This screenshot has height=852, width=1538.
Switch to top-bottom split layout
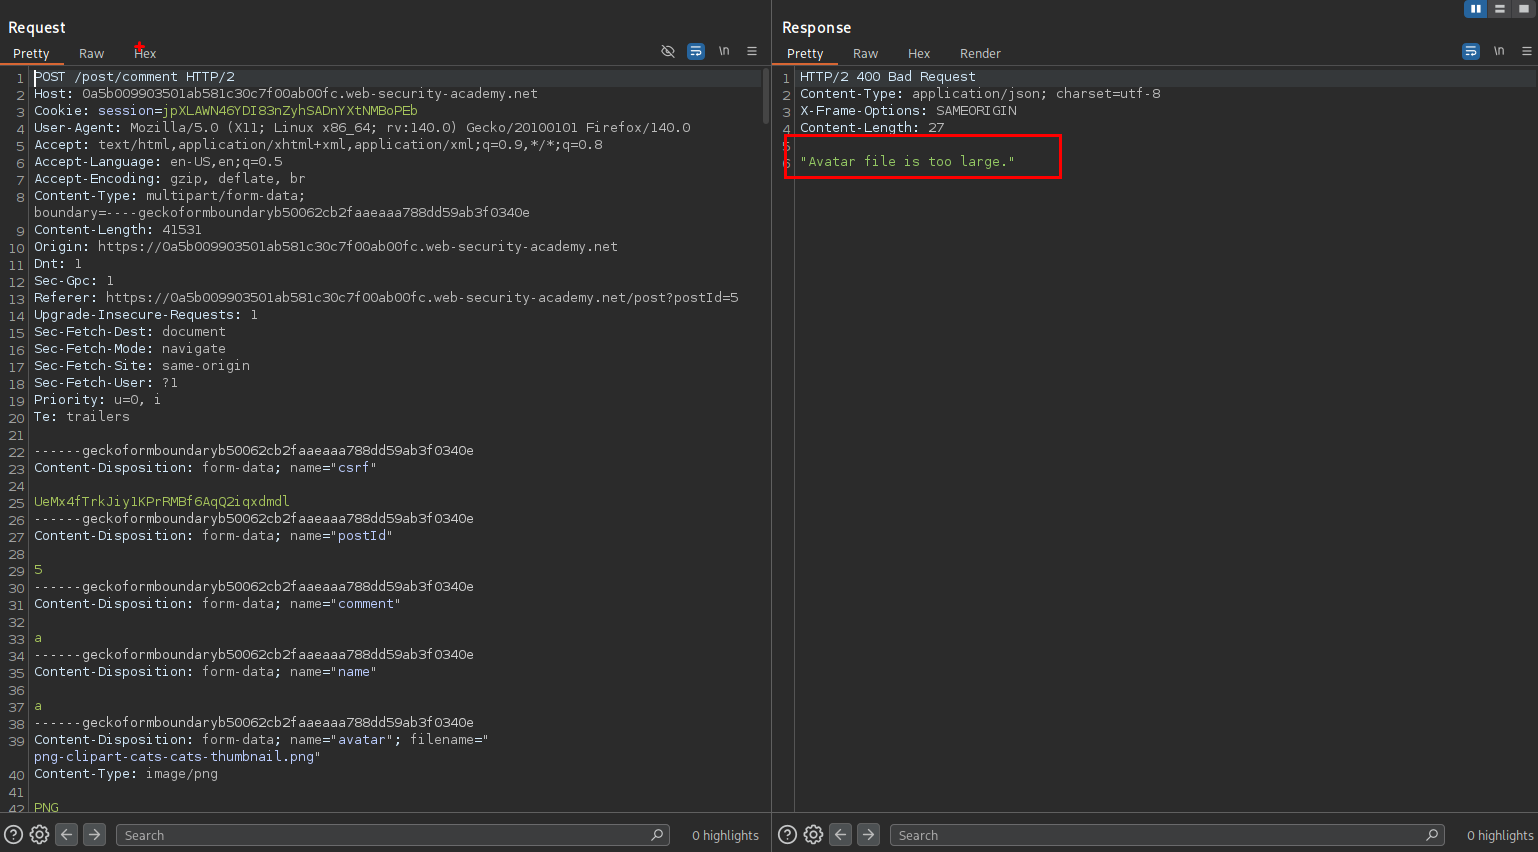(x=1499, y=9)
